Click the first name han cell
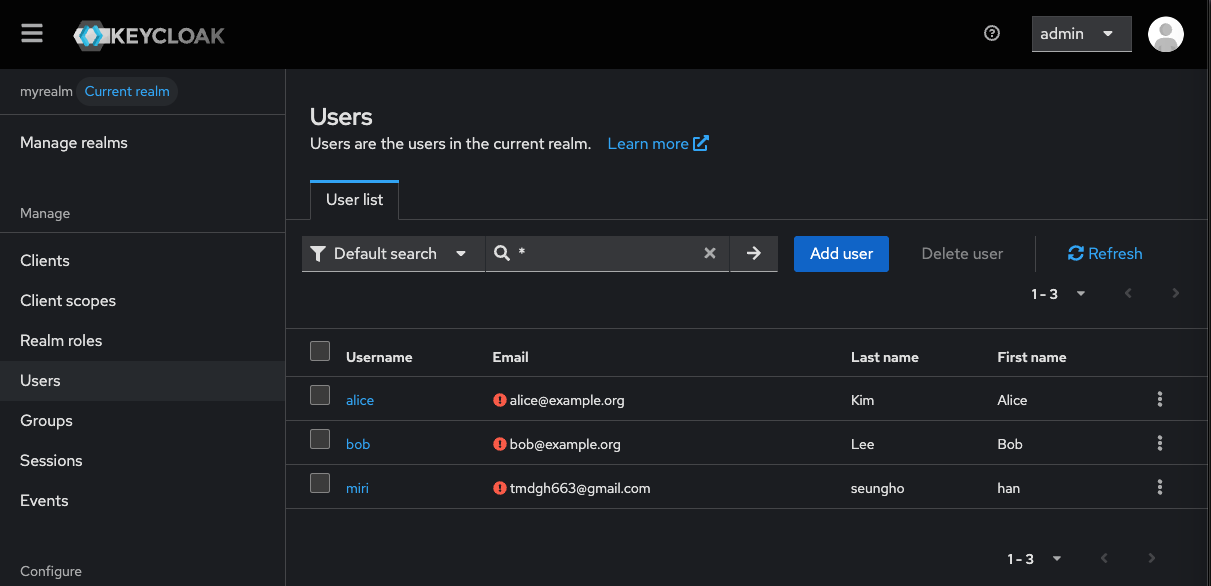 (x=1009, y=488)
